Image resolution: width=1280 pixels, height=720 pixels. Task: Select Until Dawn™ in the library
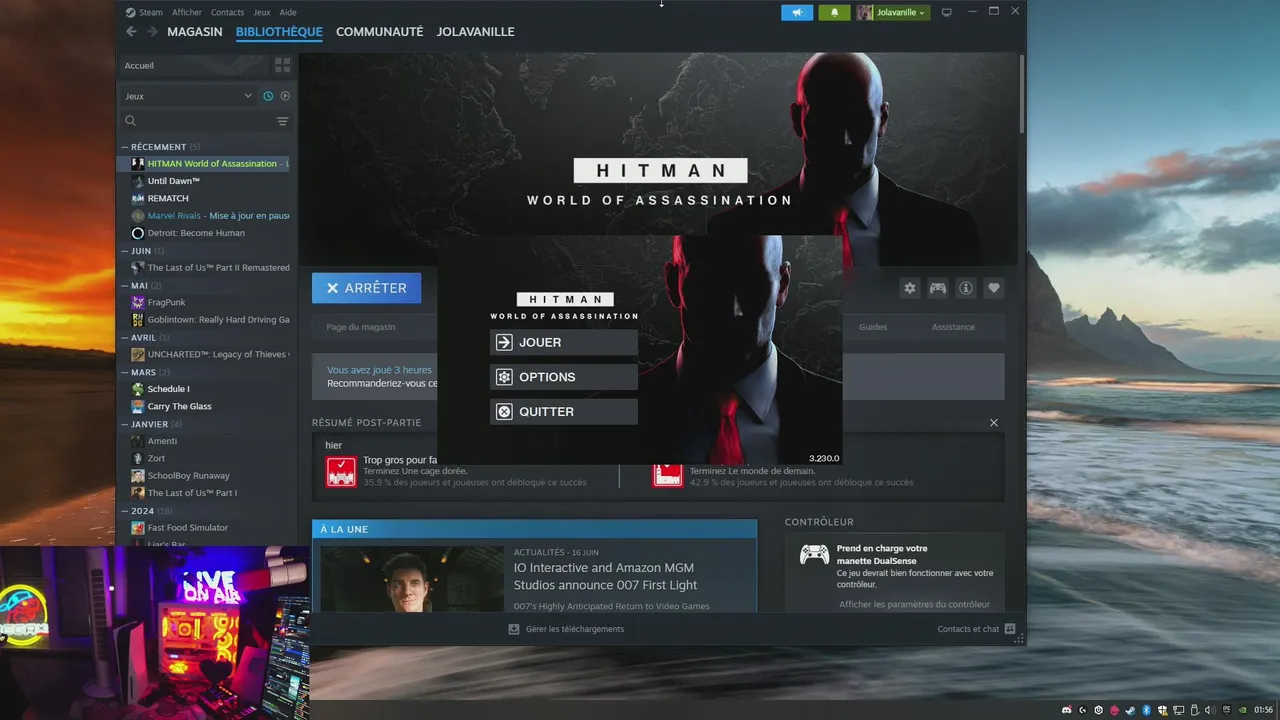174,181
